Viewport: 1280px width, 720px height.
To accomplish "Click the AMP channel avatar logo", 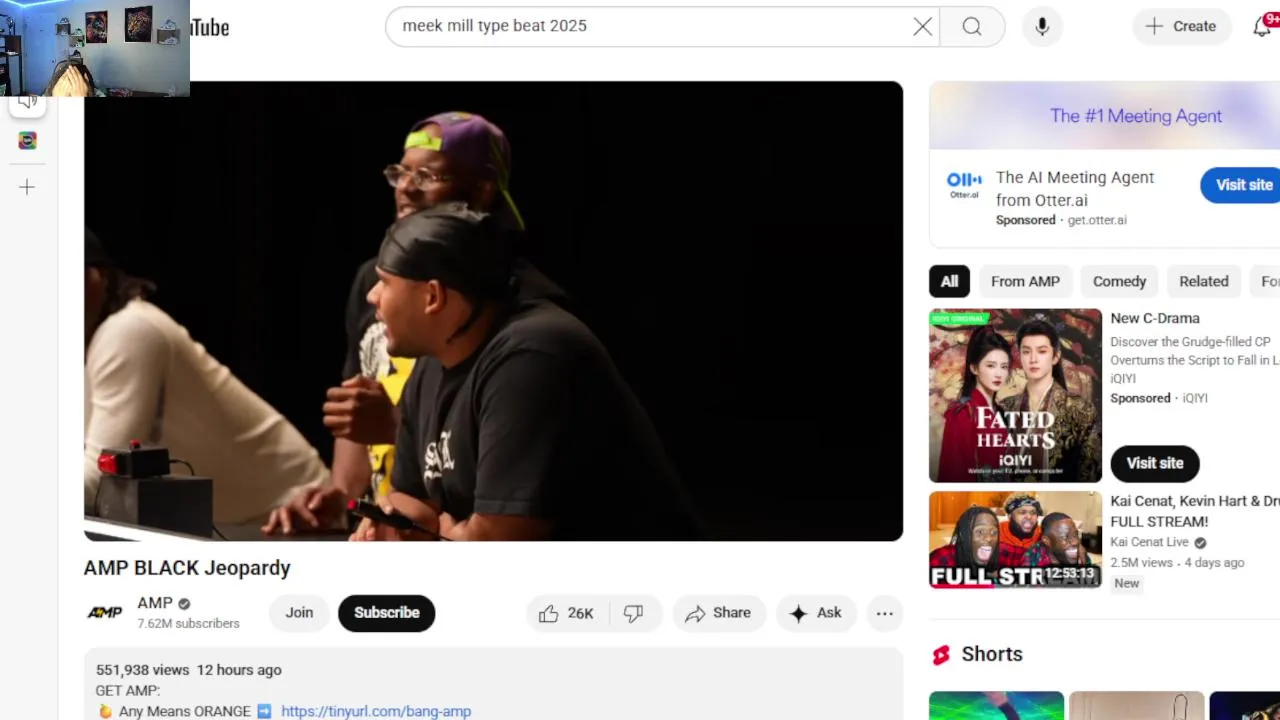I will tap(104, 613).
